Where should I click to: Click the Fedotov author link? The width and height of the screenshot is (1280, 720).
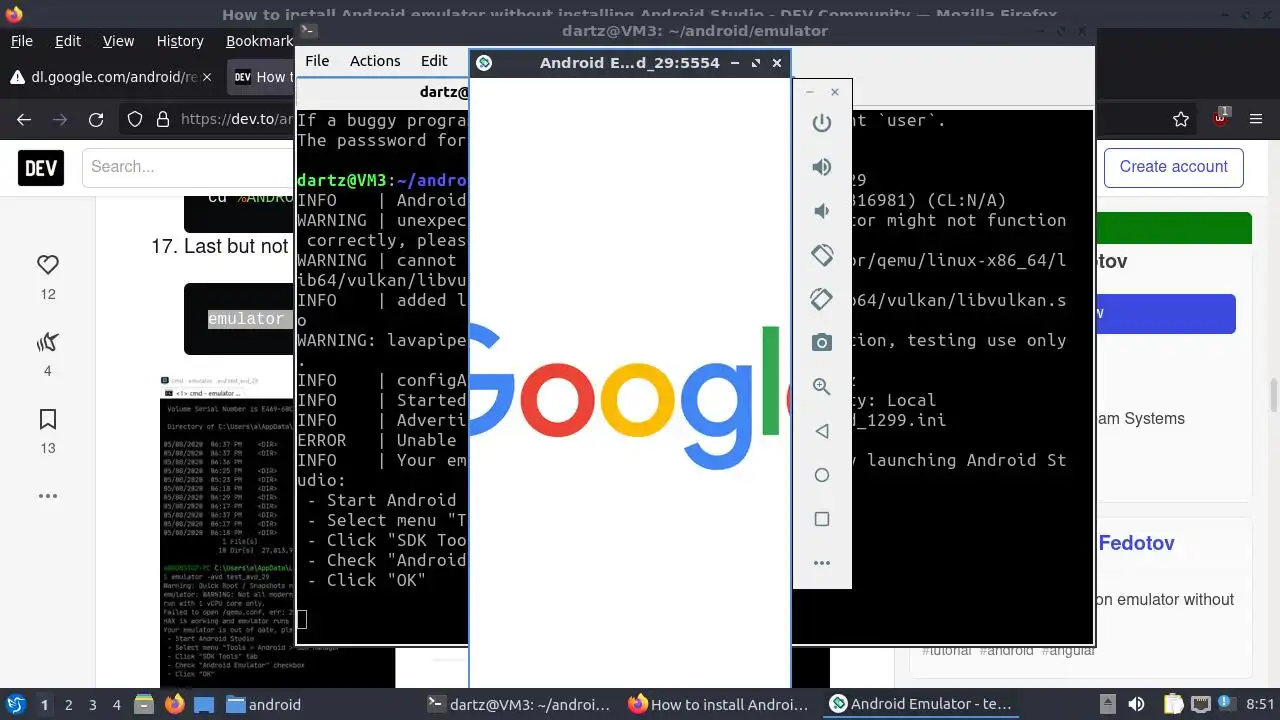pos(1136,543)
